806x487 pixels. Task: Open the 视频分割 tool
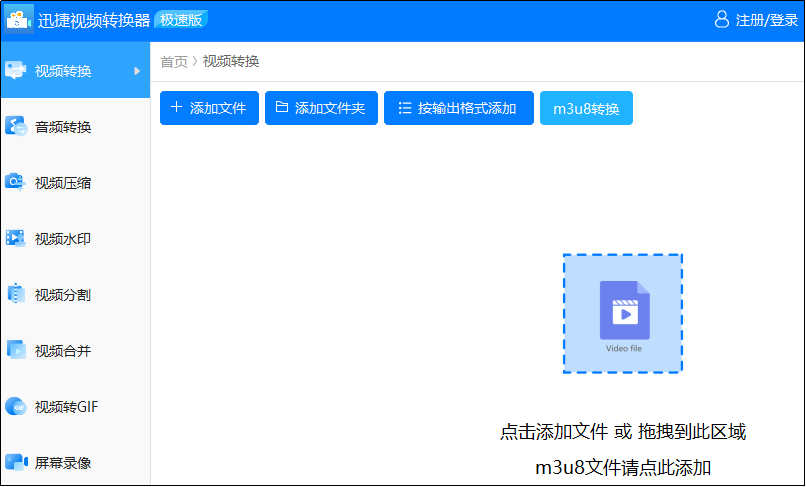coord(76,295)
